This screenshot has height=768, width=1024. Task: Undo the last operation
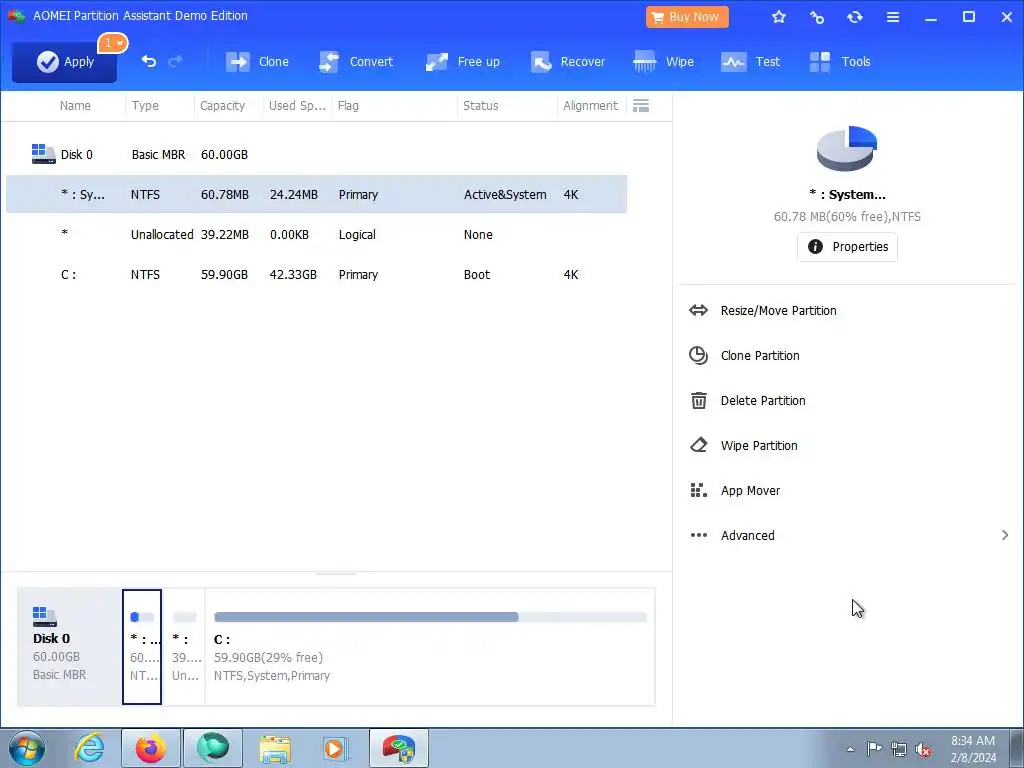149,61
